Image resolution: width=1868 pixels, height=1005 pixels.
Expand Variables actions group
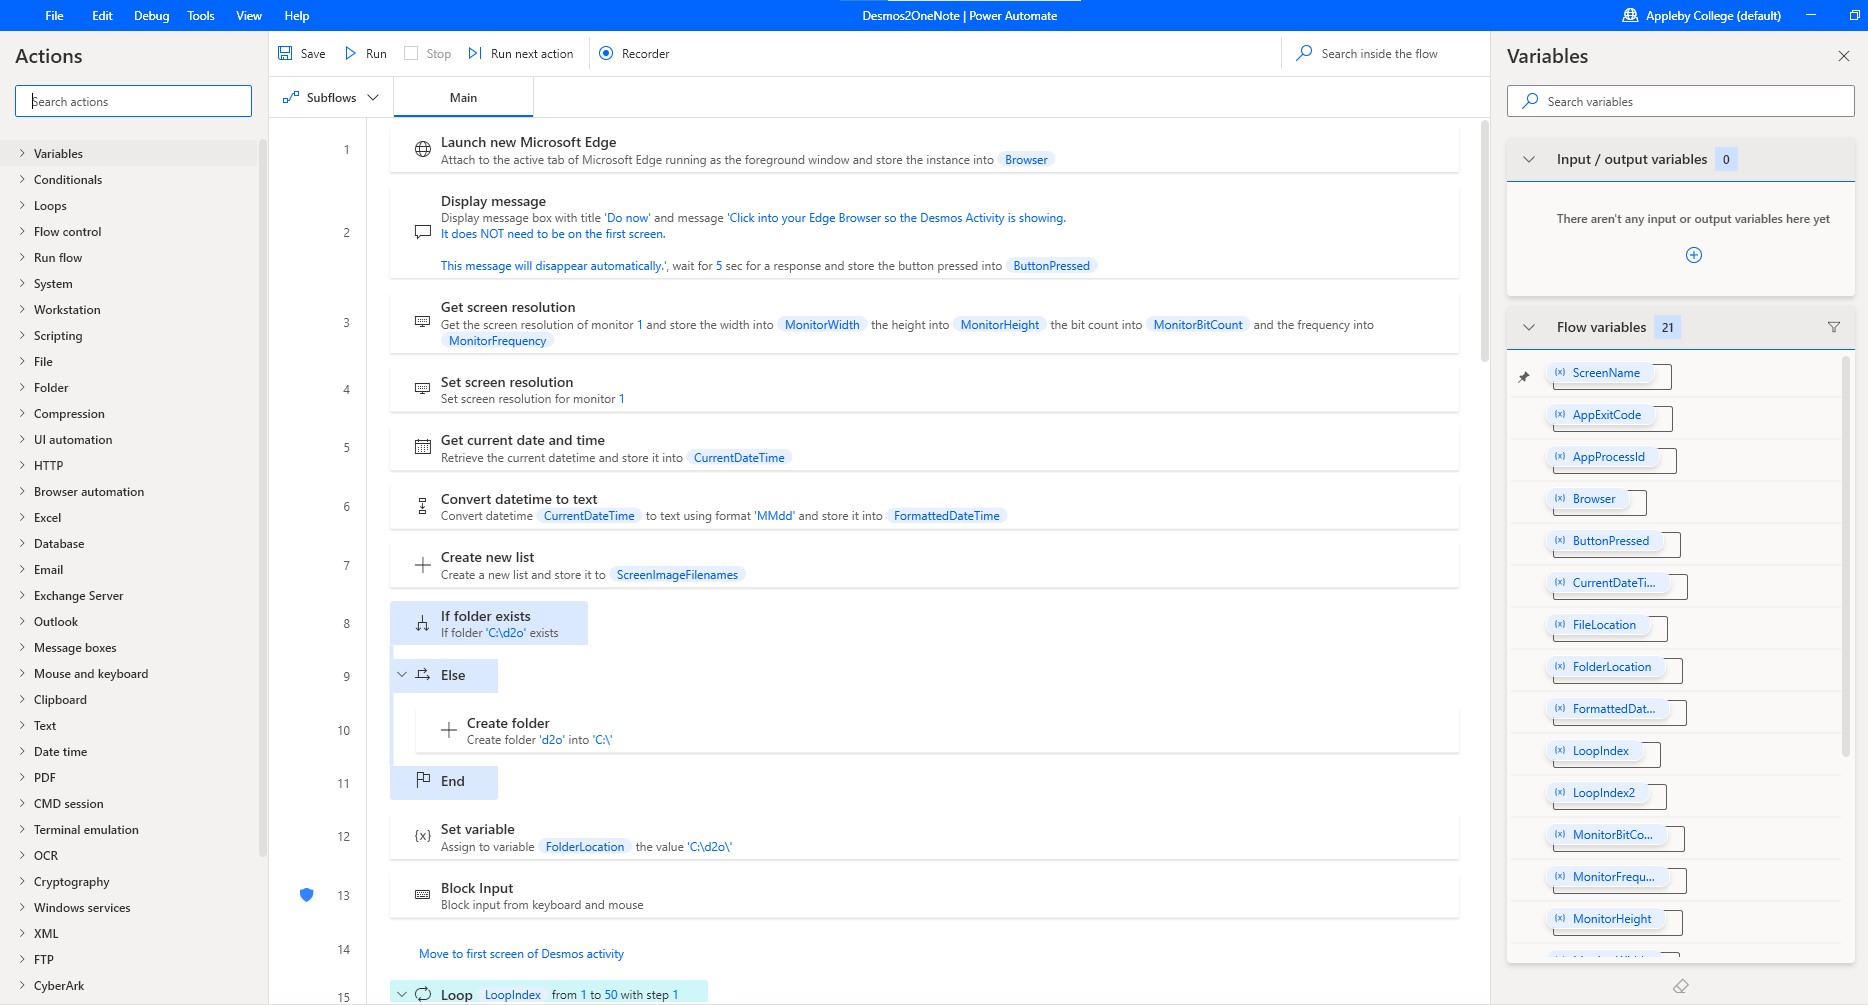[22, 153]
